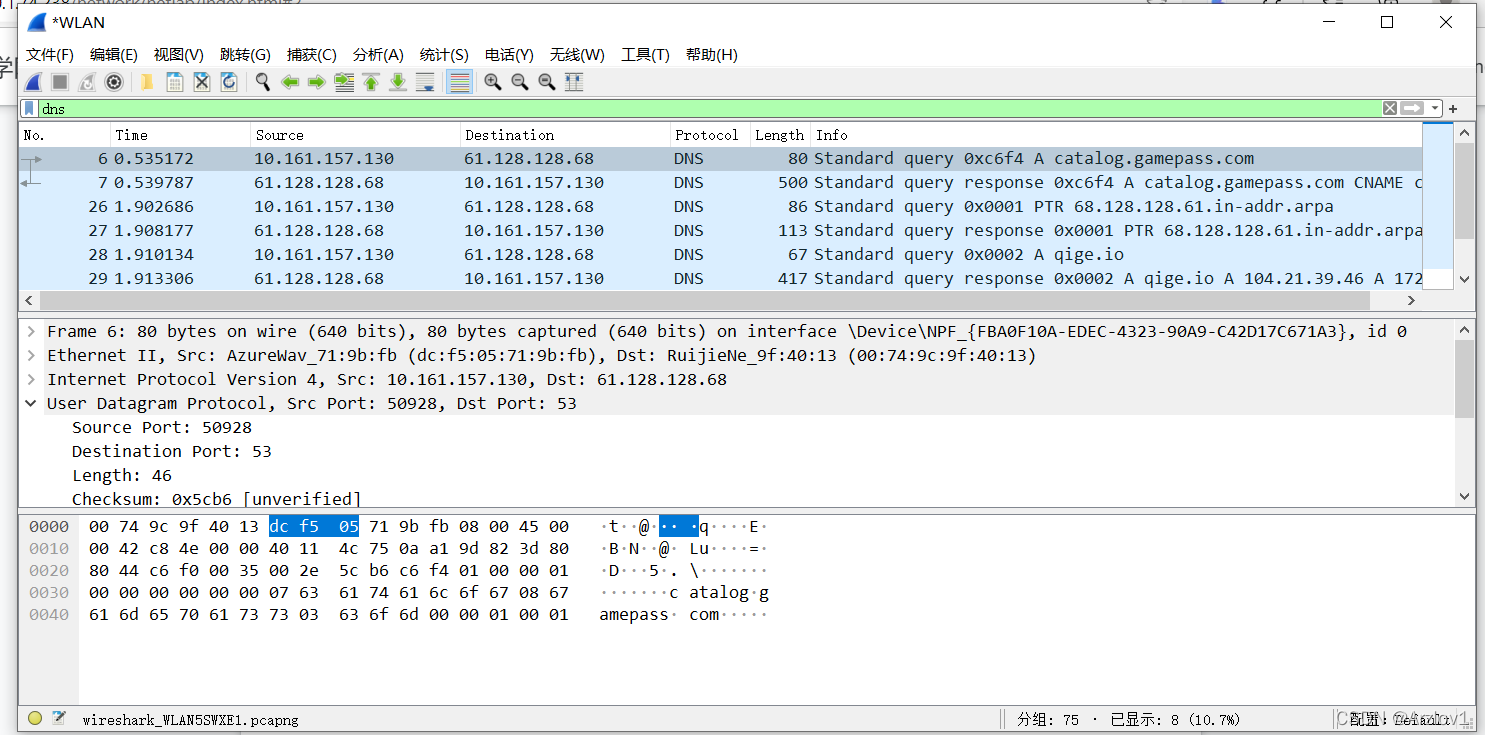Click into the dns display filter field

[710, 108]
